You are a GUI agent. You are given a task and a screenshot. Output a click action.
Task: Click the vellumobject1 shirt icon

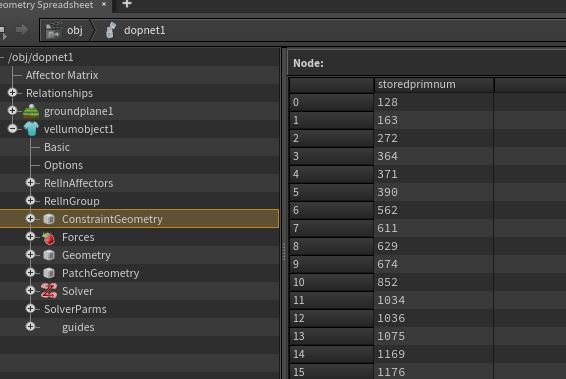point(31,129)
